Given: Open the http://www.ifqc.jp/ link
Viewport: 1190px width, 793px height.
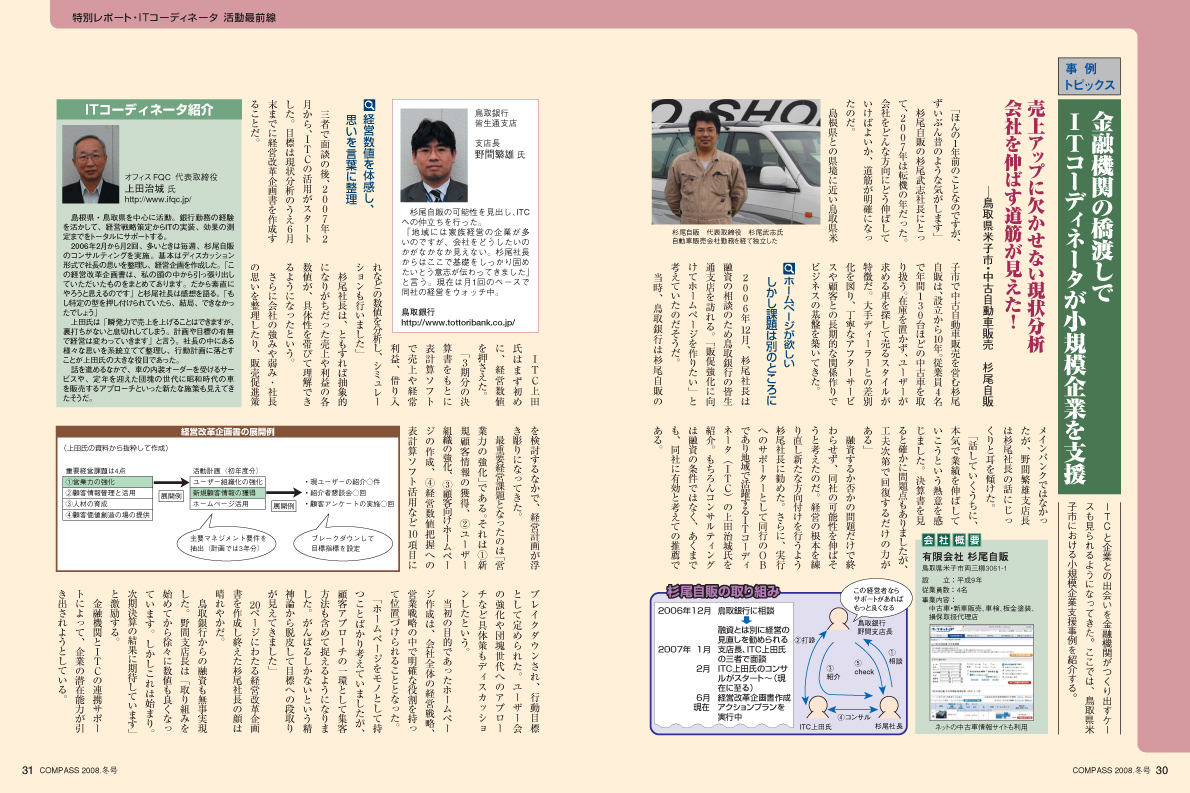Looking at the screenshot, I should pyautogui.click(x=158, y=200).
